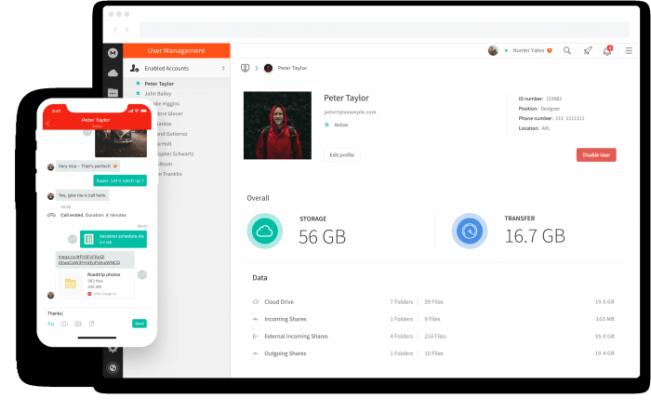Click the Edit profile button

click(342, 155)
